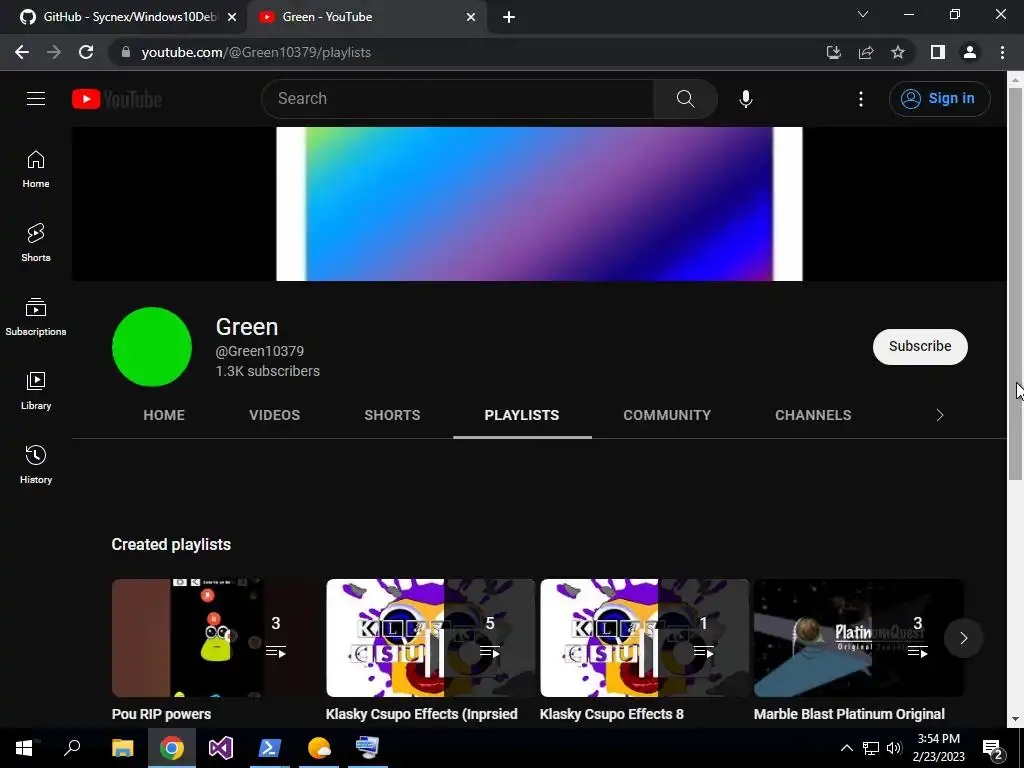Click Sign in button

click(939, 99)
